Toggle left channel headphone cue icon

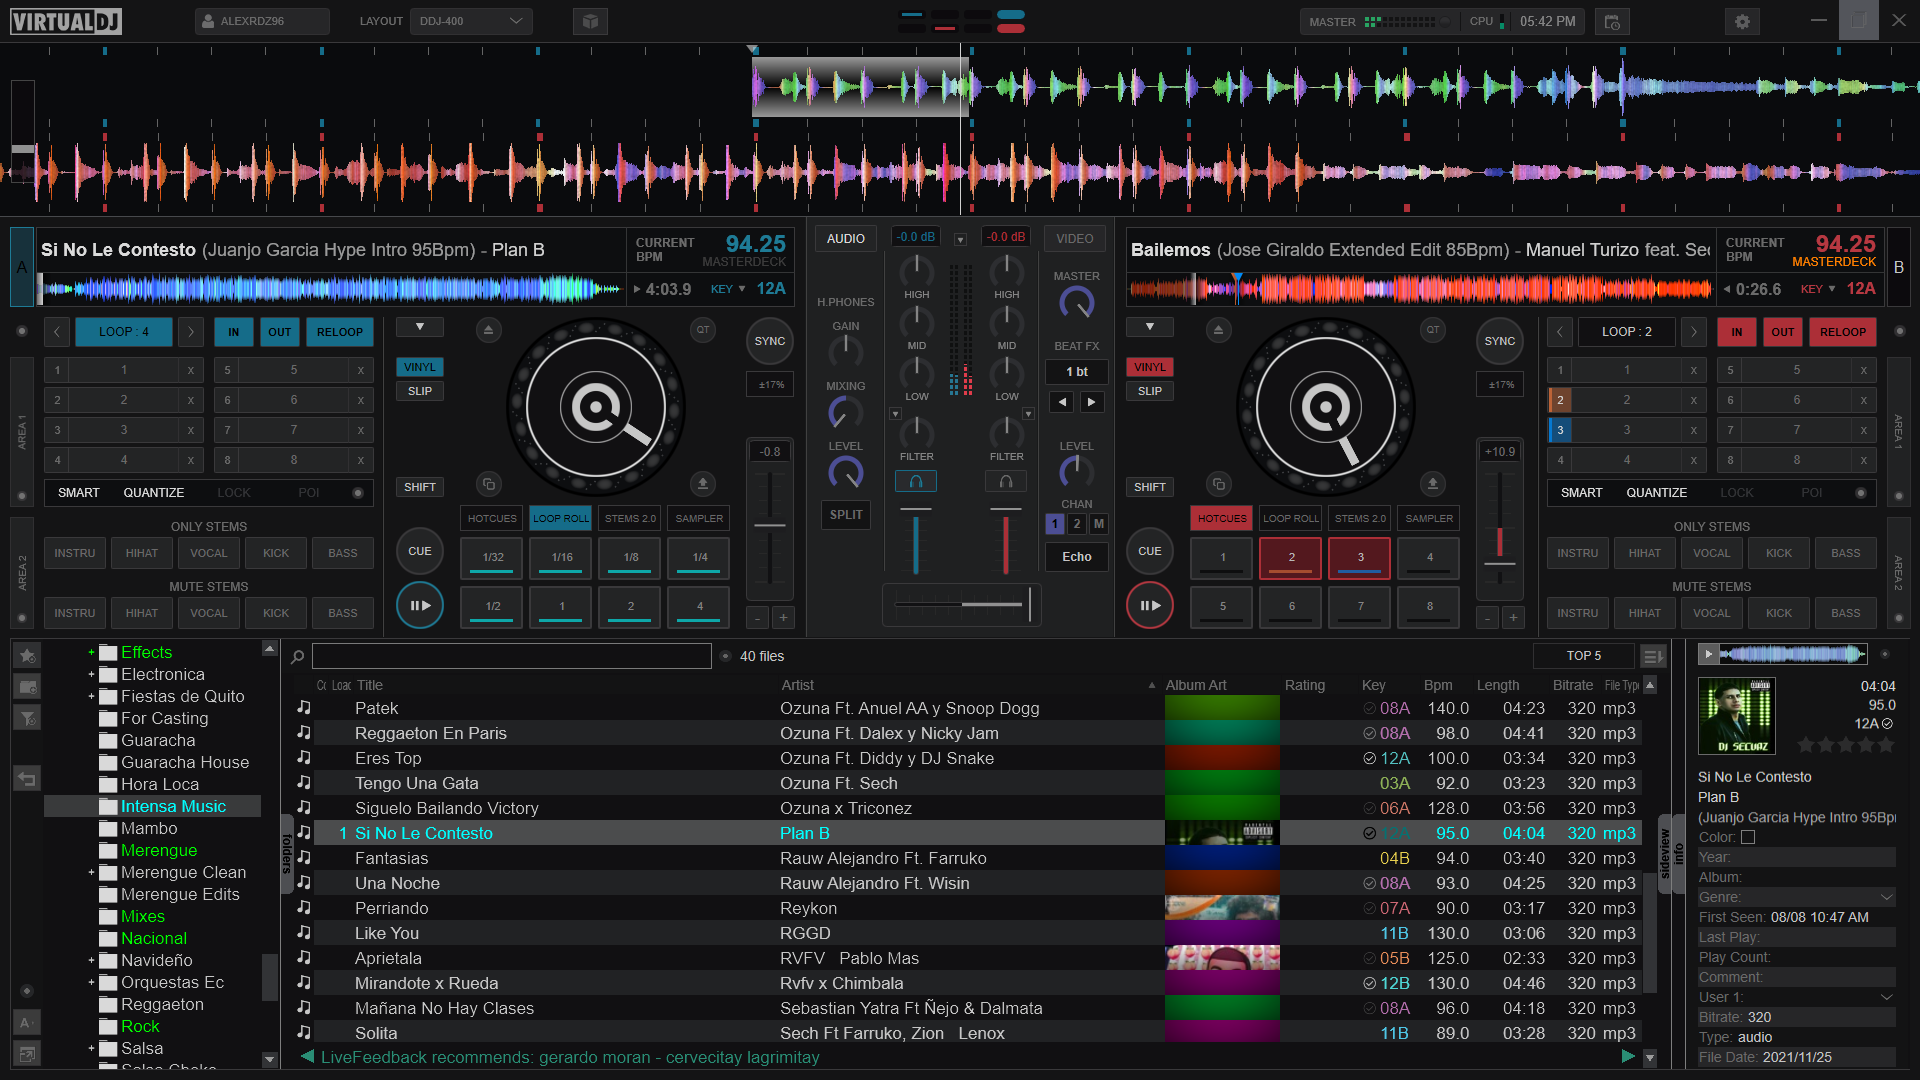[x=916, y=482]
